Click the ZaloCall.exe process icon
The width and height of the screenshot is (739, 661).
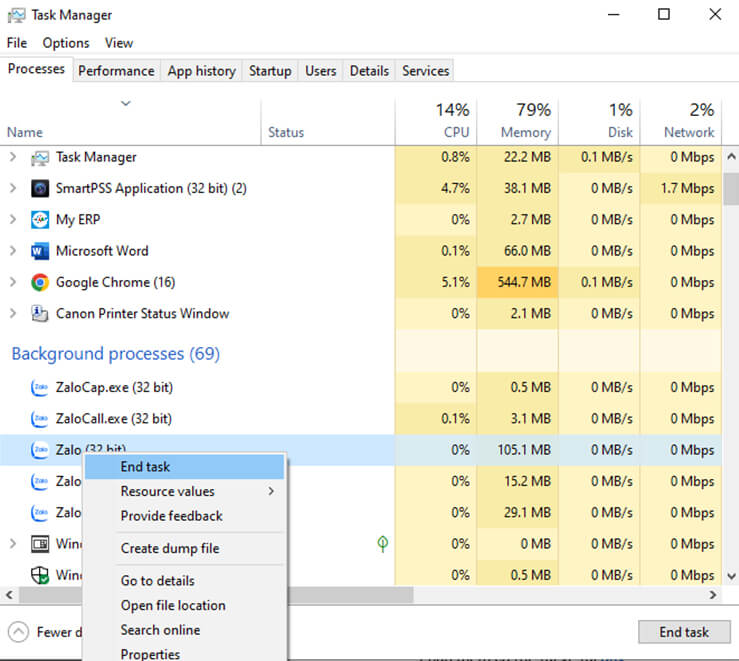(40, 418)
